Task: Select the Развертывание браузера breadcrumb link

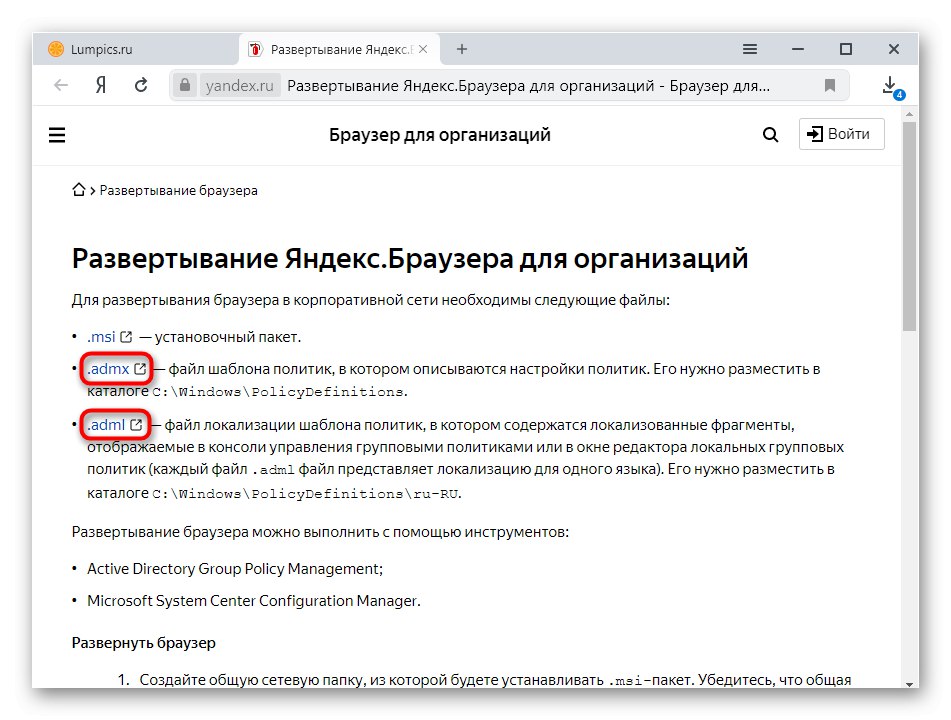Action: coord(176,189)
